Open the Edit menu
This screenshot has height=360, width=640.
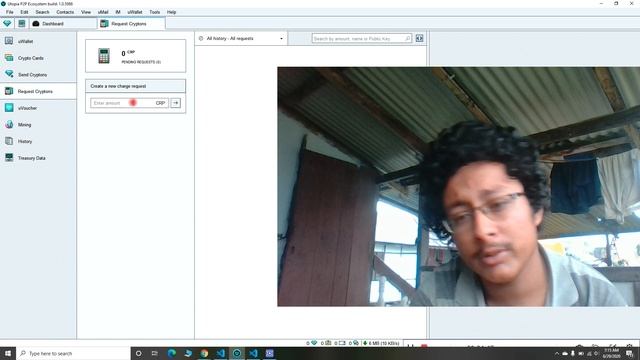pos(24,12)
